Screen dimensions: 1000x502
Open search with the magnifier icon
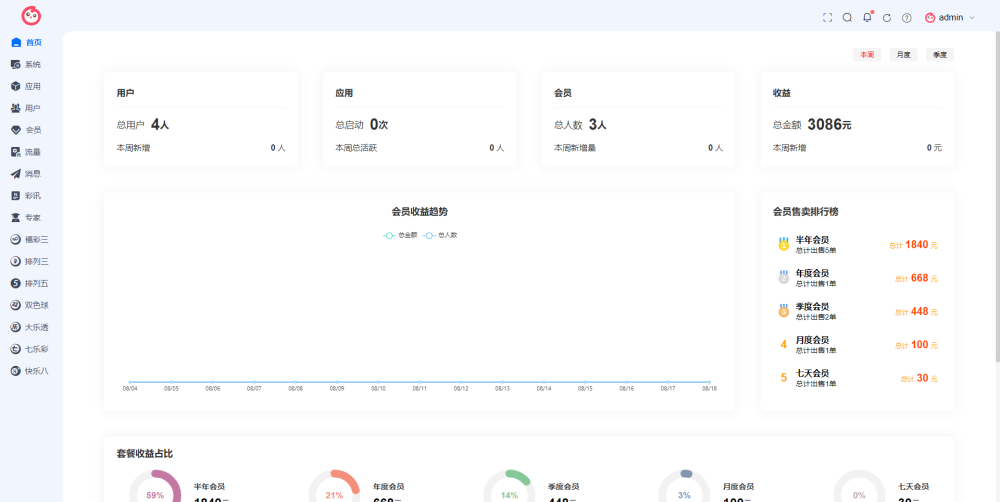click(x=847, y=18)
